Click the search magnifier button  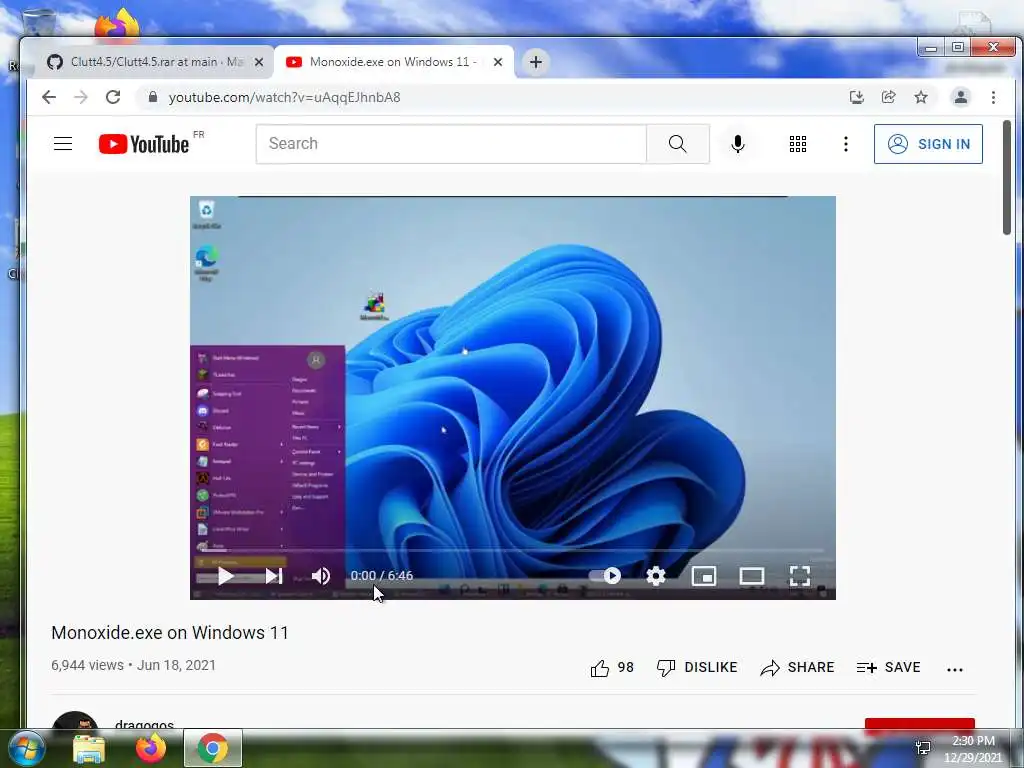click(678, 144)
